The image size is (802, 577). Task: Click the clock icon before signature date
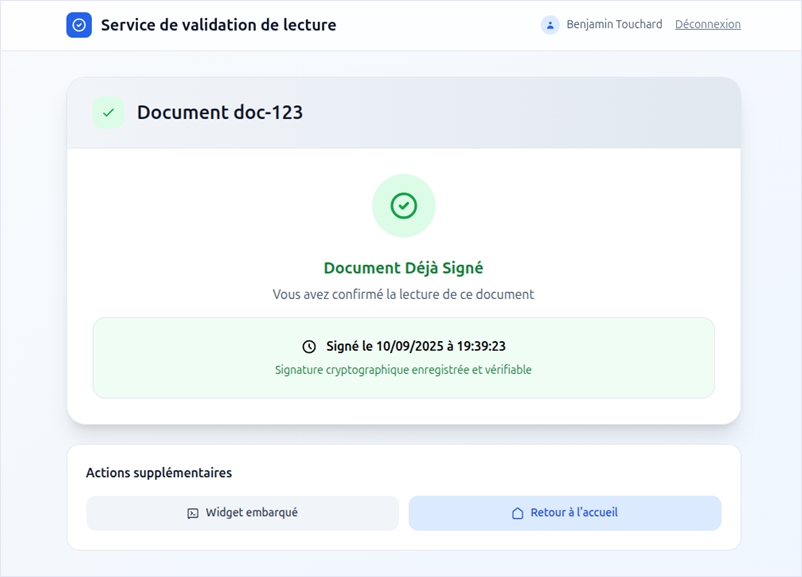(x=309, y=347)
